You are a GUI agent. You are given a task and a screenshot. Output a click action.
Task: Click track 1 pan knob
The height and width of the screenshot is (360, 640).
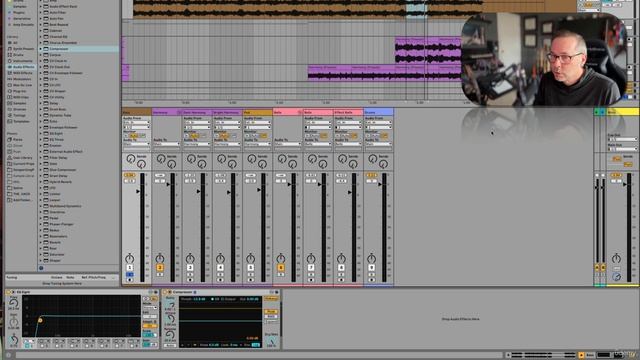pos(129,258)
